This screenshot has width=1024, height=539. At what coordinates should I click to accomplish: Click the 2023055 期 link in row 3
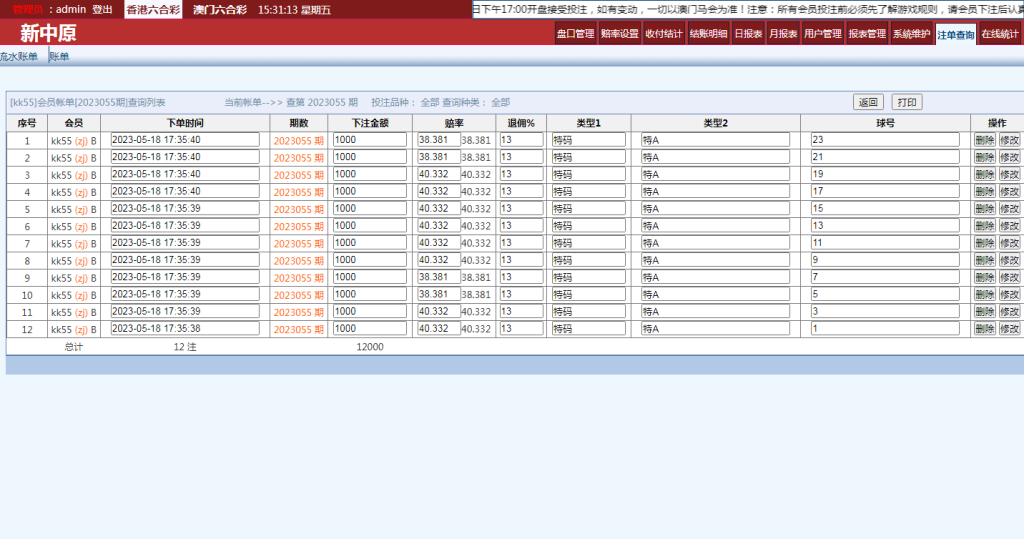point(298,175)
